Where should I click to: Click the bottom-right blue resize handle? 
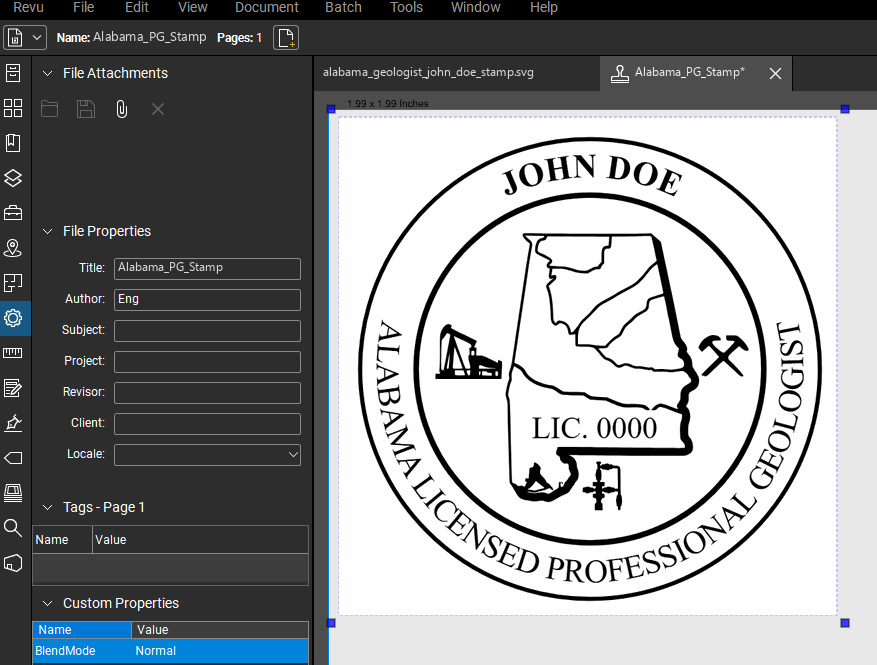click(845, 622)
